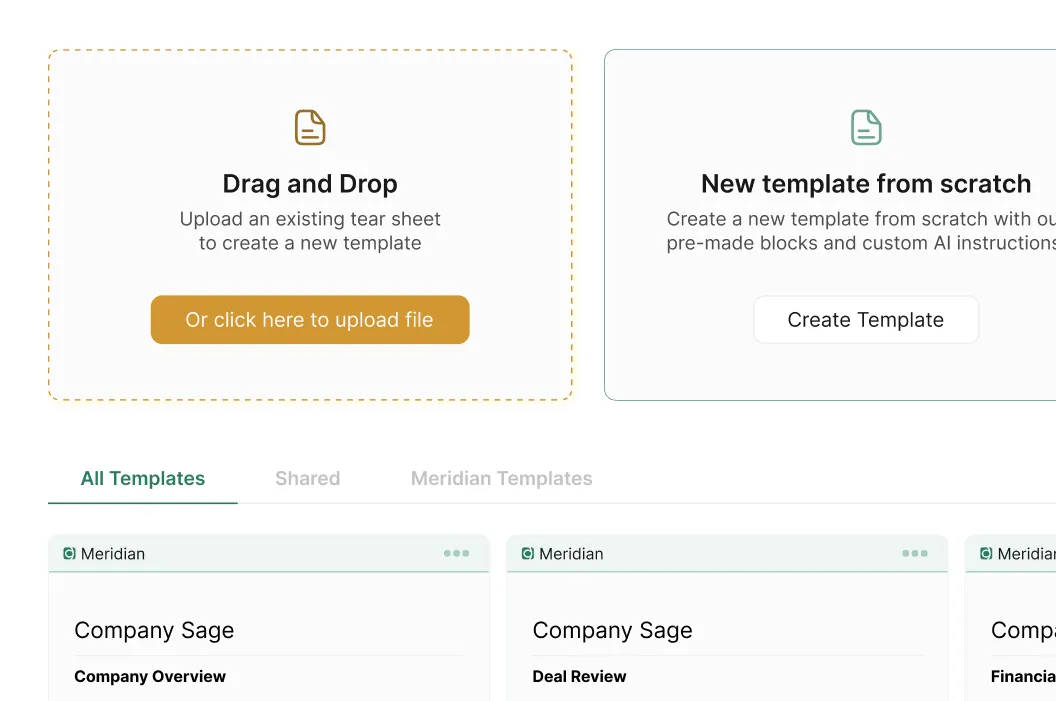Screen dimensions: 1056x701
Task: Click the Company Overview label on the first card
Action: 150,676
